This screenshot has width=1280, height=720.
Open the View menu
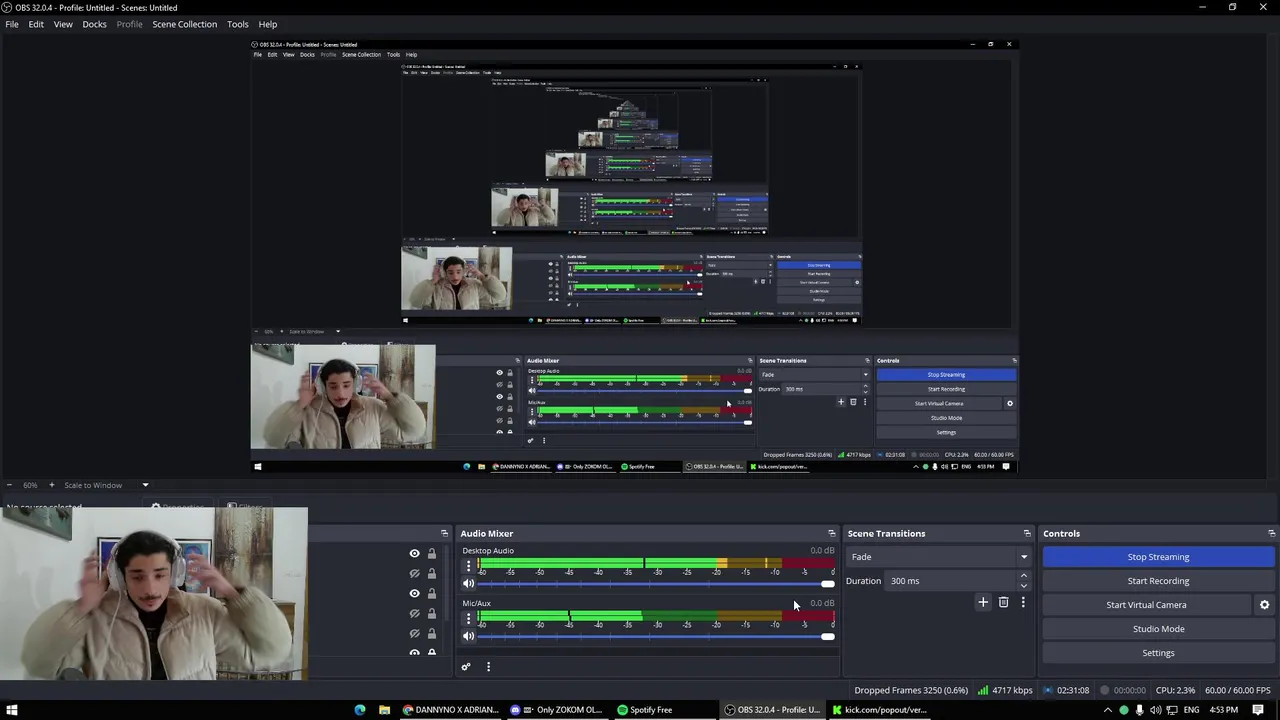coord(63,24)
